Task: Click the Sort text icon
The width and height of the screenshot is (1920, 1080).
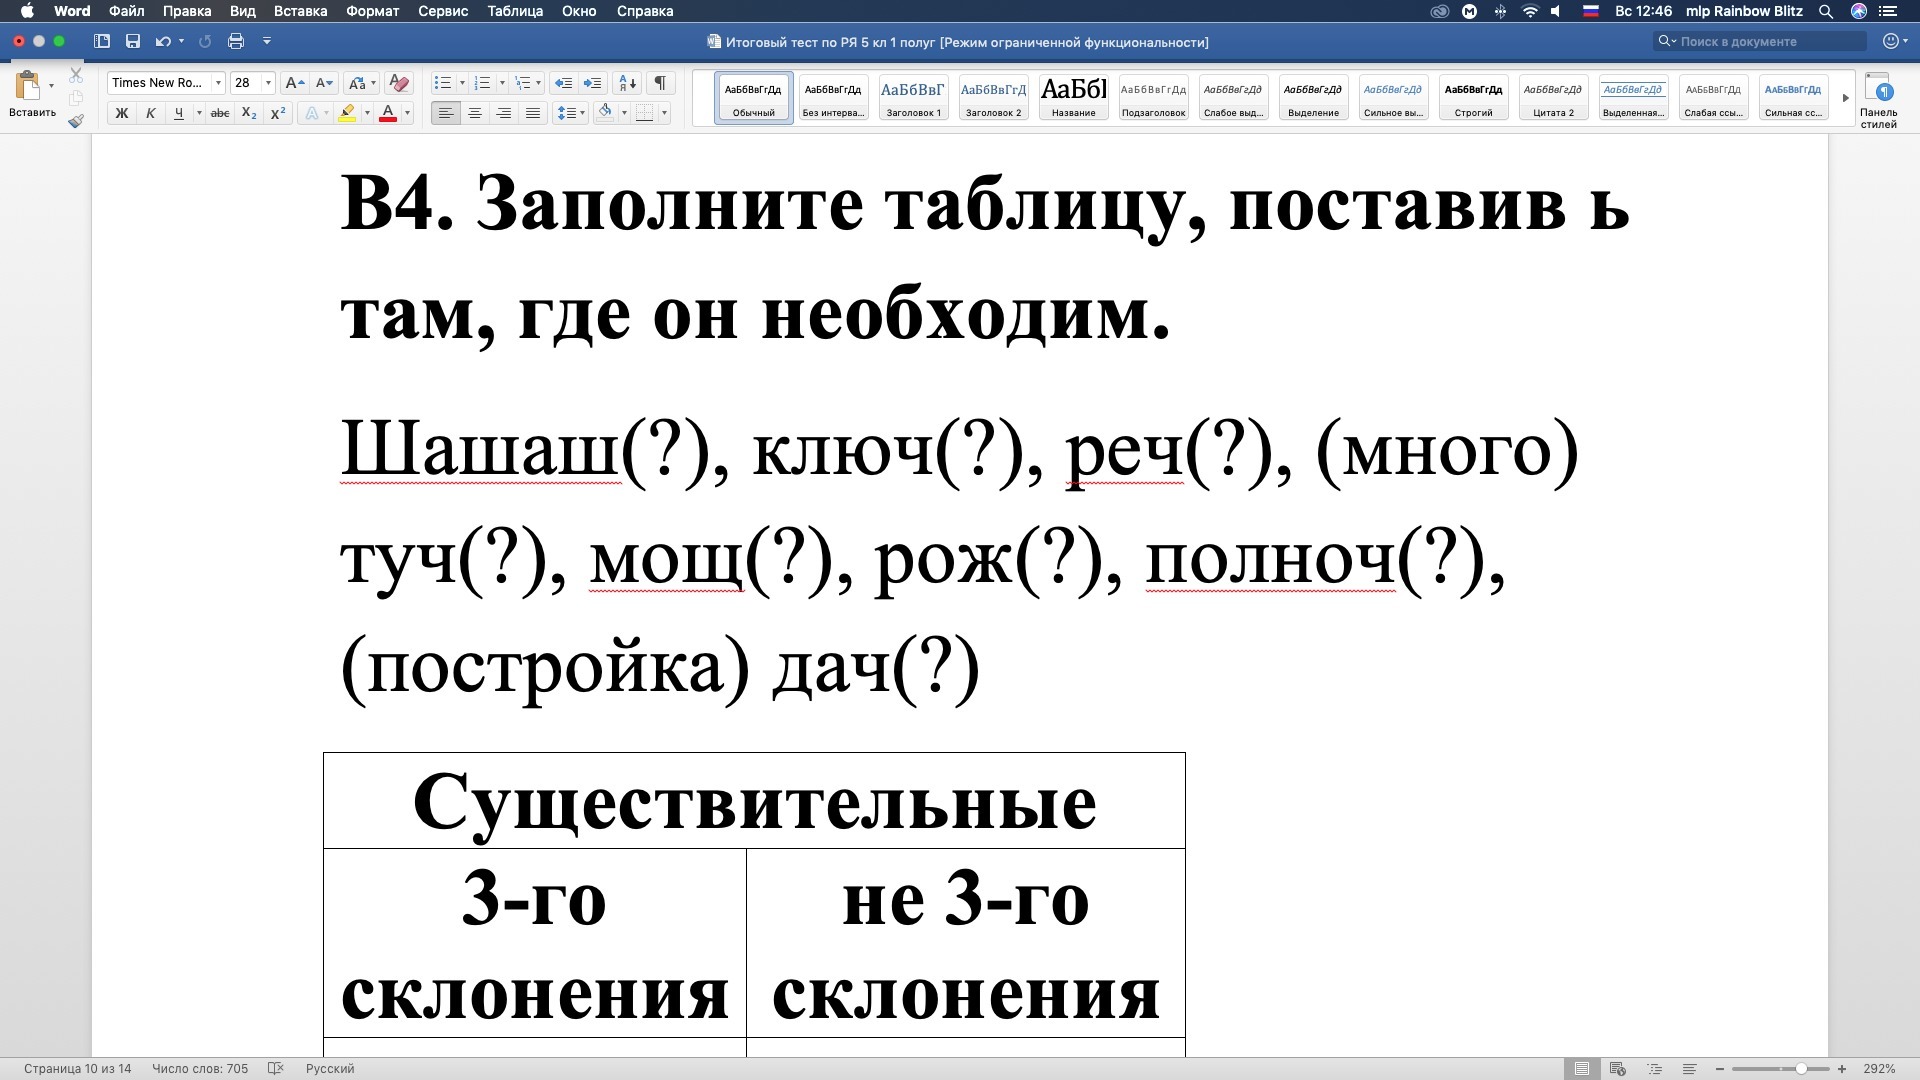Action: pos(627,83)
